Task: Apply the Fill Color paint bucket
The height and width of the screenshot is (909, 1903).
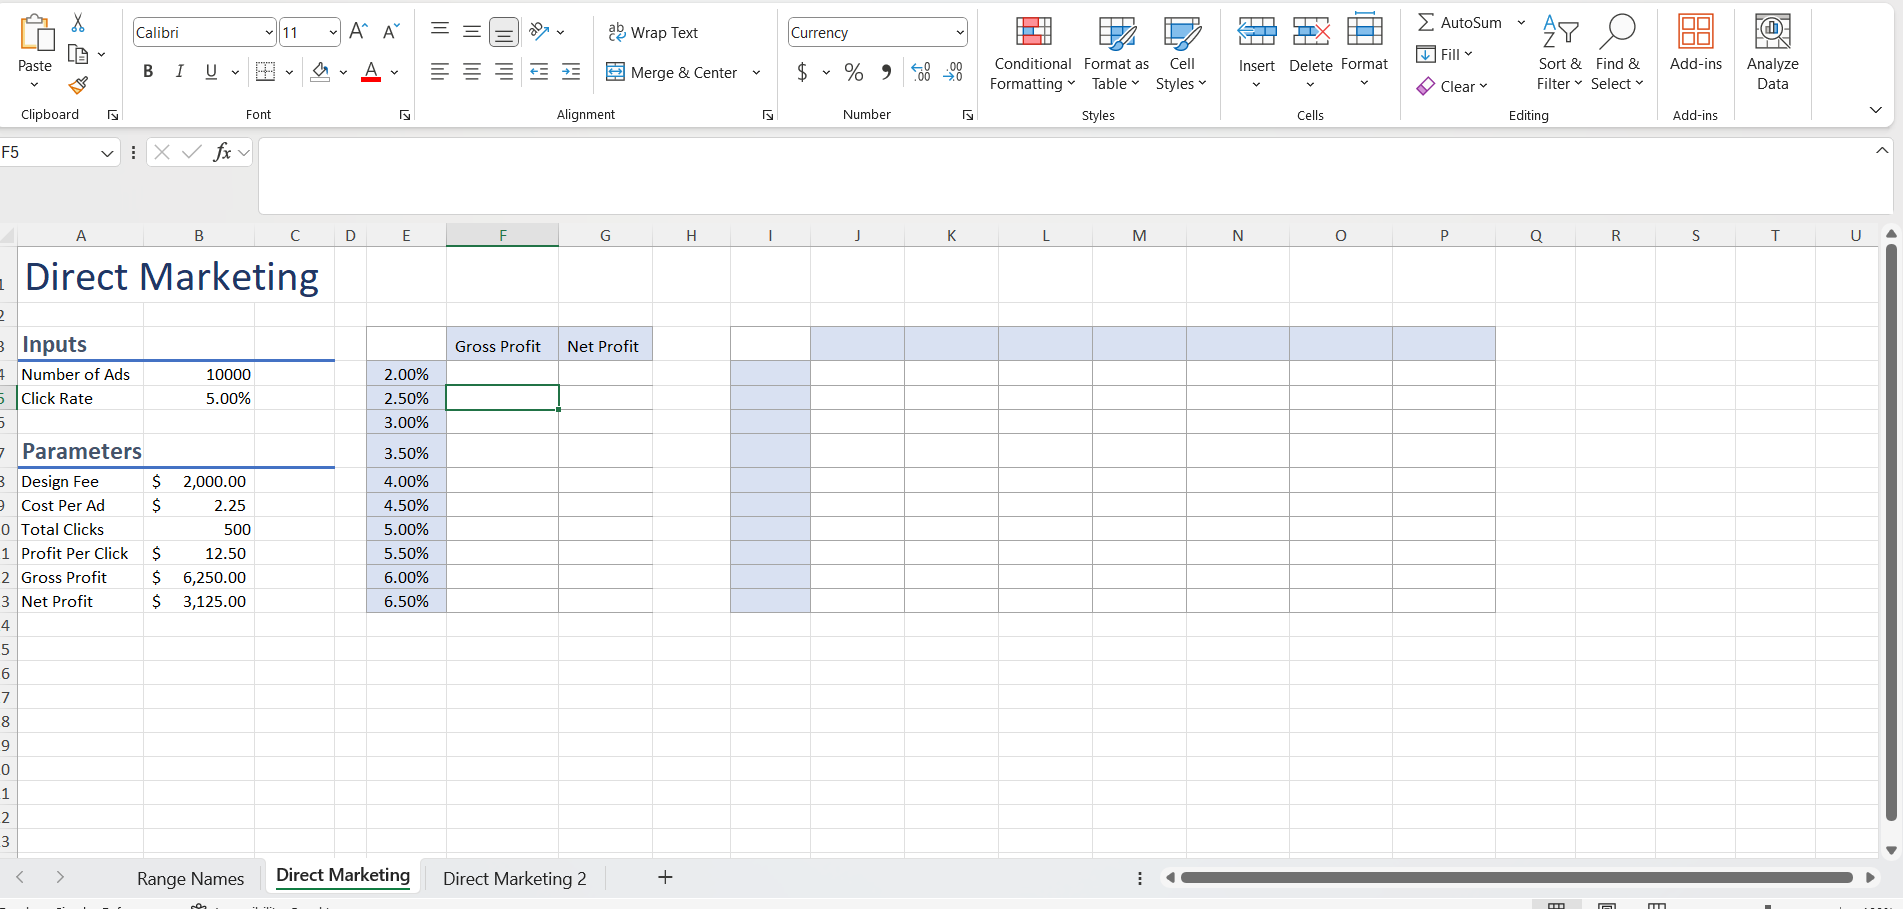Action: pyautogui.click(x=320, y=72)
